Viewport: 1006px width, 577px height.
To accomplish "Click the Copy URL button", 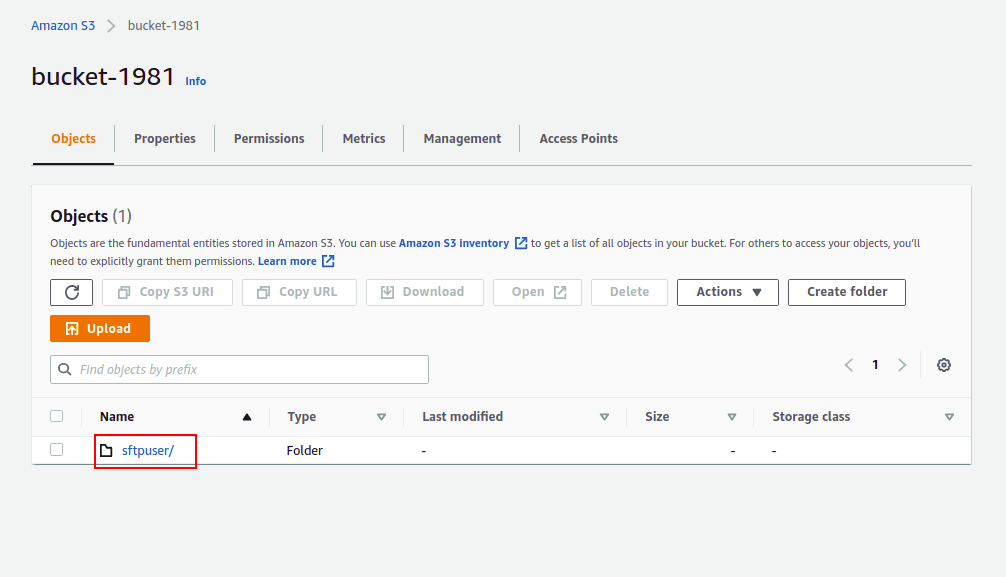I will coord(299,292).
